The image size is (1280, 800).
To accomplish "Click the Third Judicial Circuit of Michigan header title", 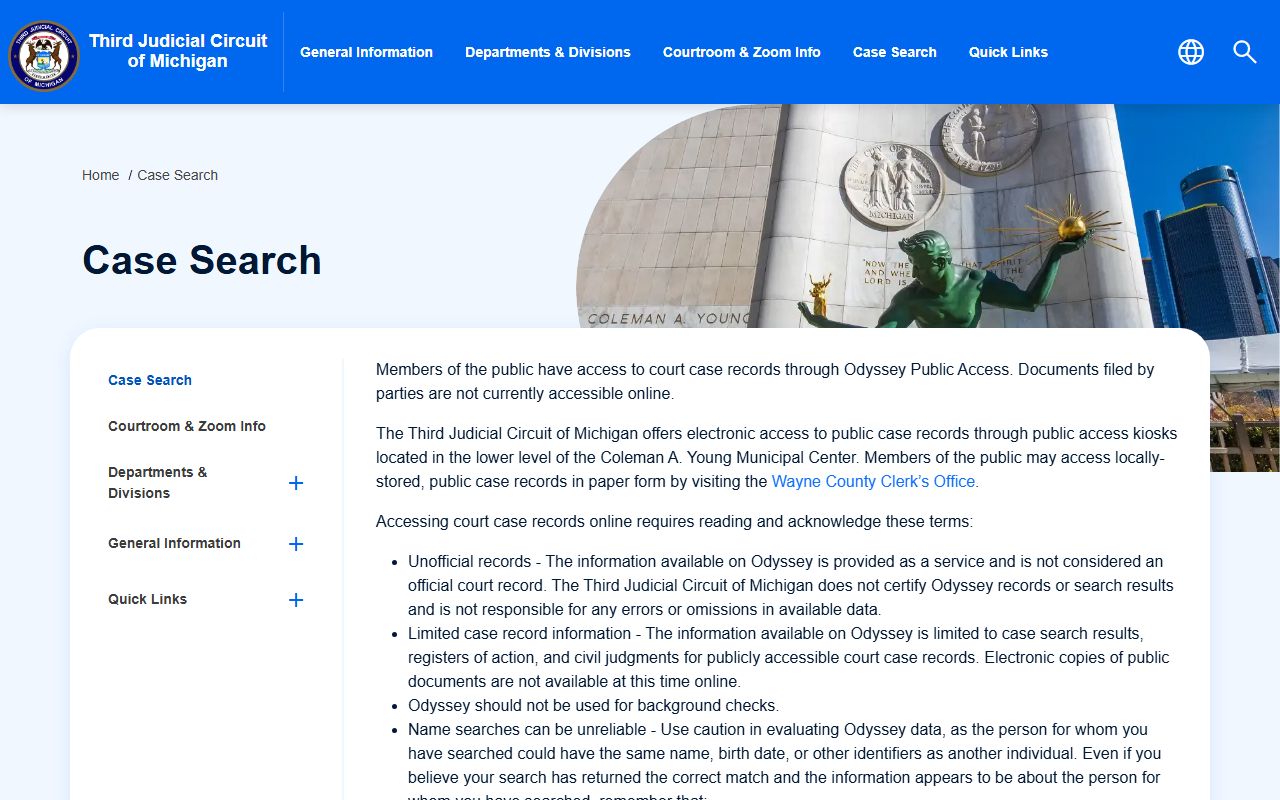I will click(x=178, y=51).
